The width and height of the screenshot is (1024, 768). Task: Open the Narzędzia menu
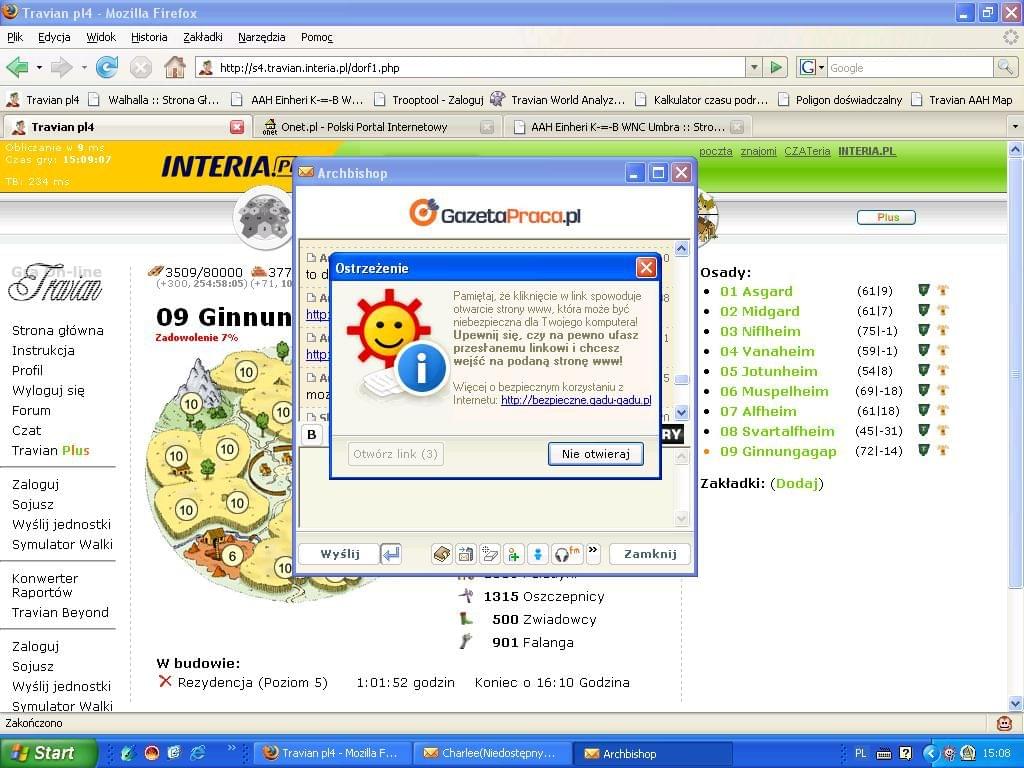point(261,37)
